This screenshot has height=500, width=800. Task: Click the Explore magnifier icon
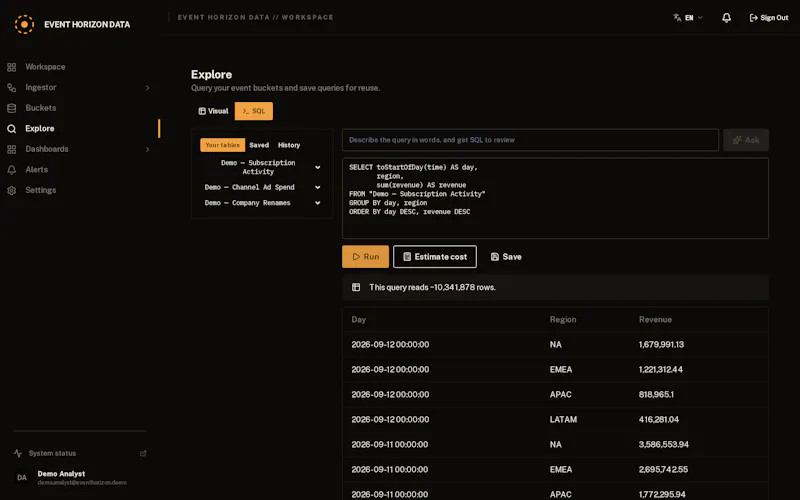pyautogui.click(x=12, y=129)
